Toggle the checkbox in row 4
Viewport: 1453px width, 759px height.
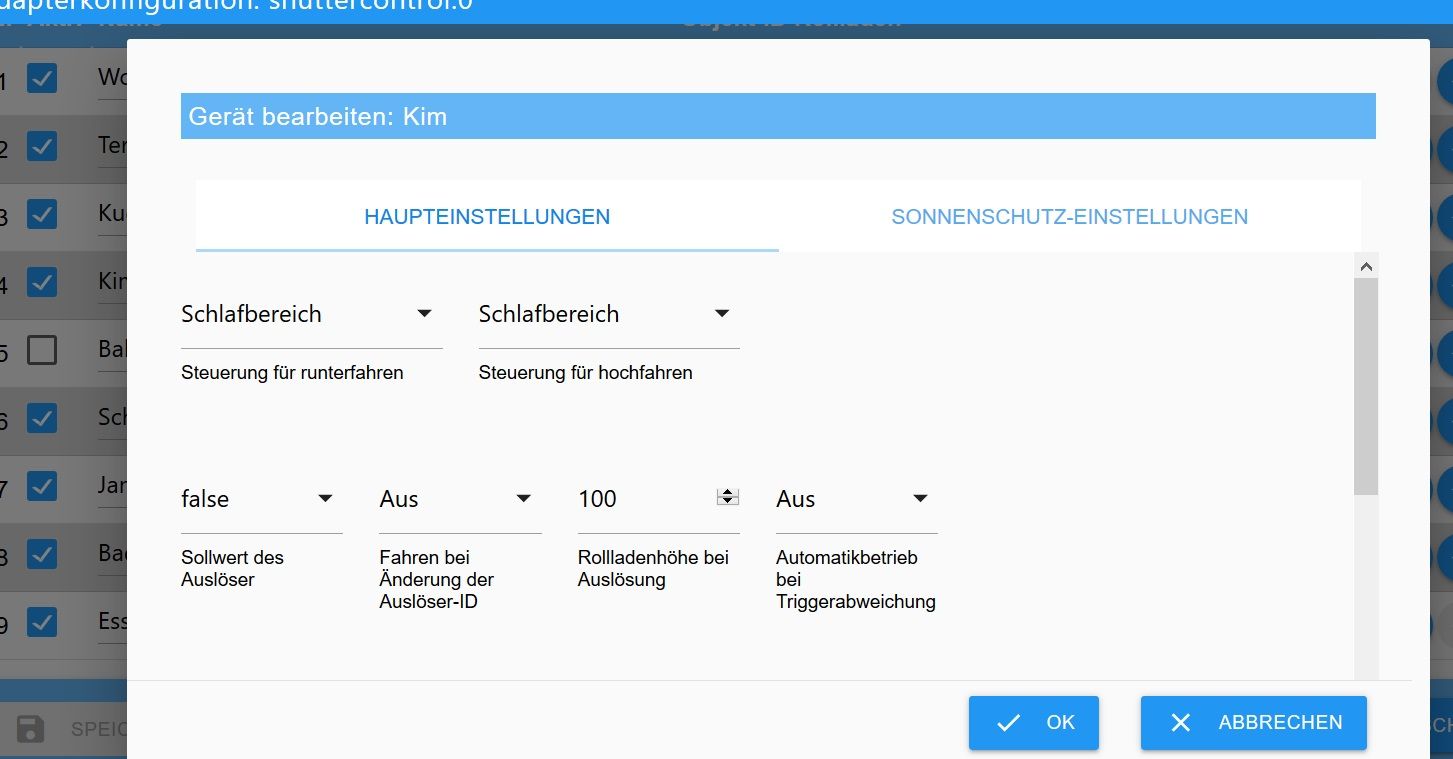(42, 282)
